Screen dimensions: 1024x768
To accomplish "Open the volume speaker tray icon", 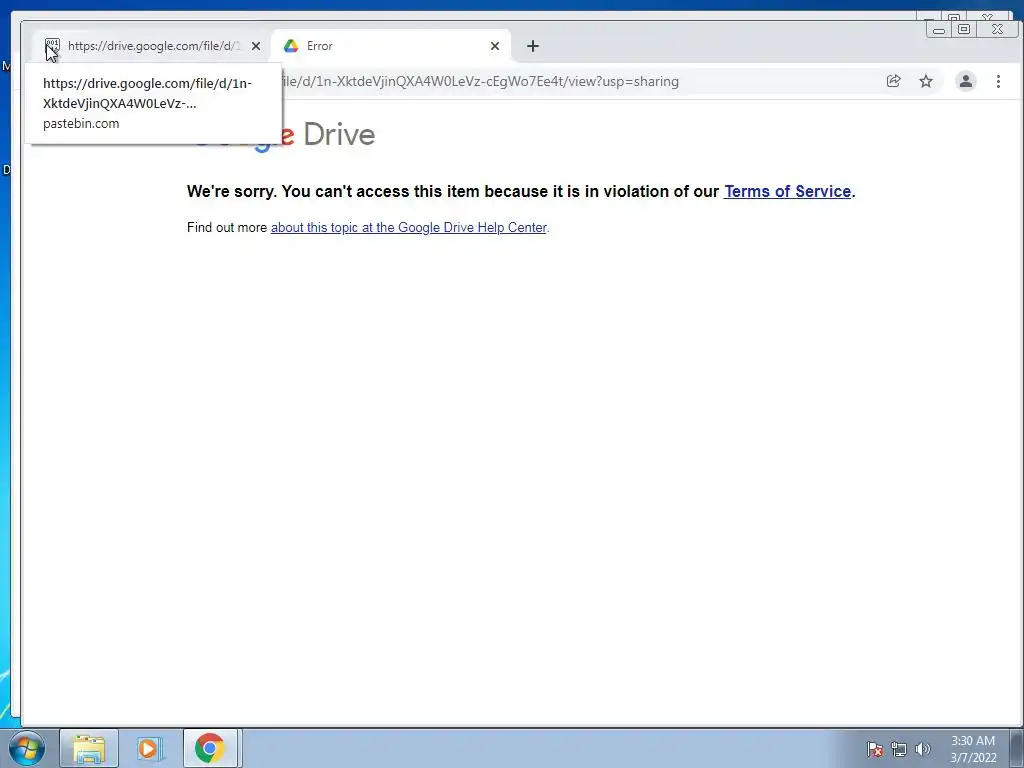I will (922, 749).
